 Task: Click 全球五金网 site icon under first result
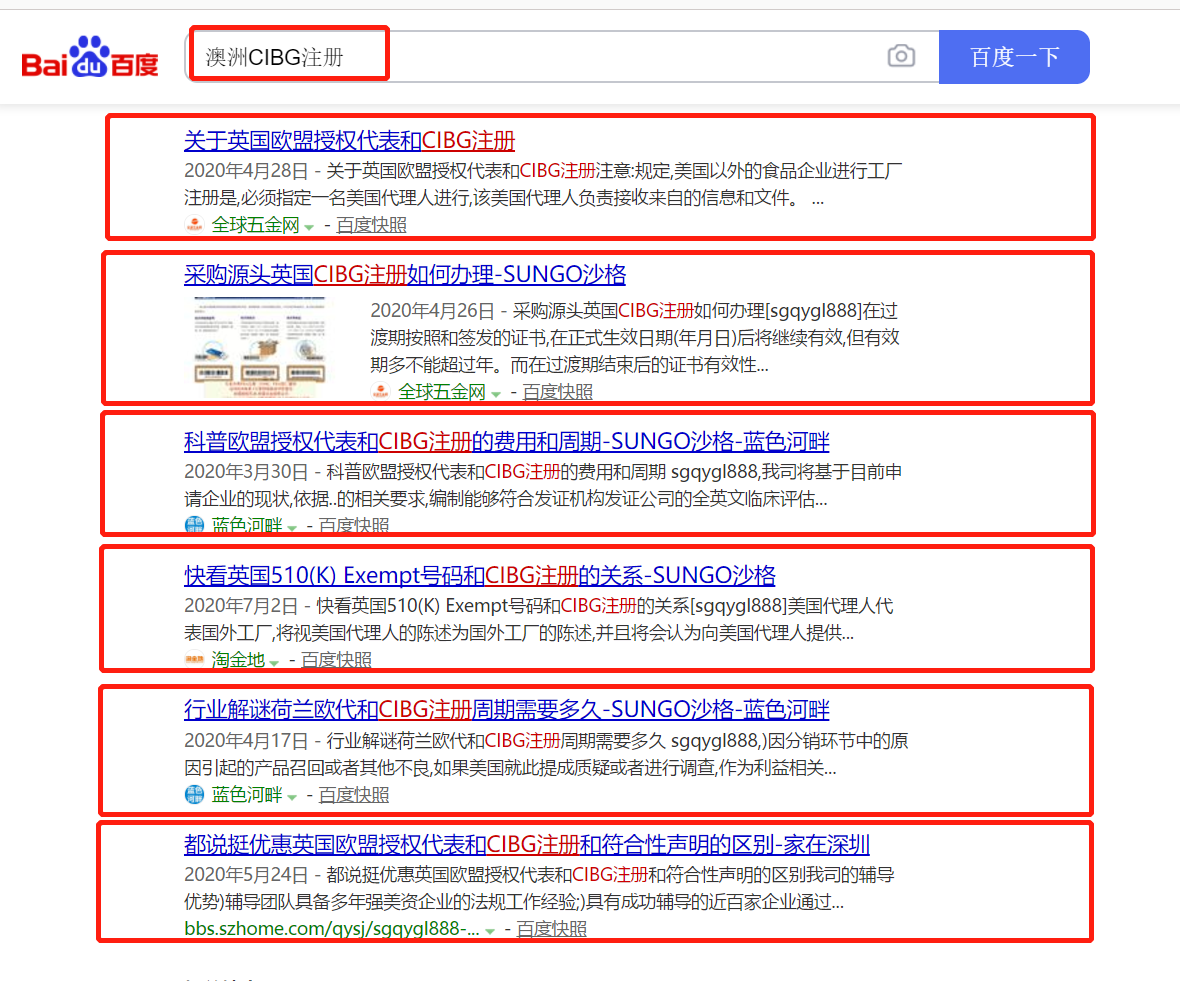click(195, 225)
